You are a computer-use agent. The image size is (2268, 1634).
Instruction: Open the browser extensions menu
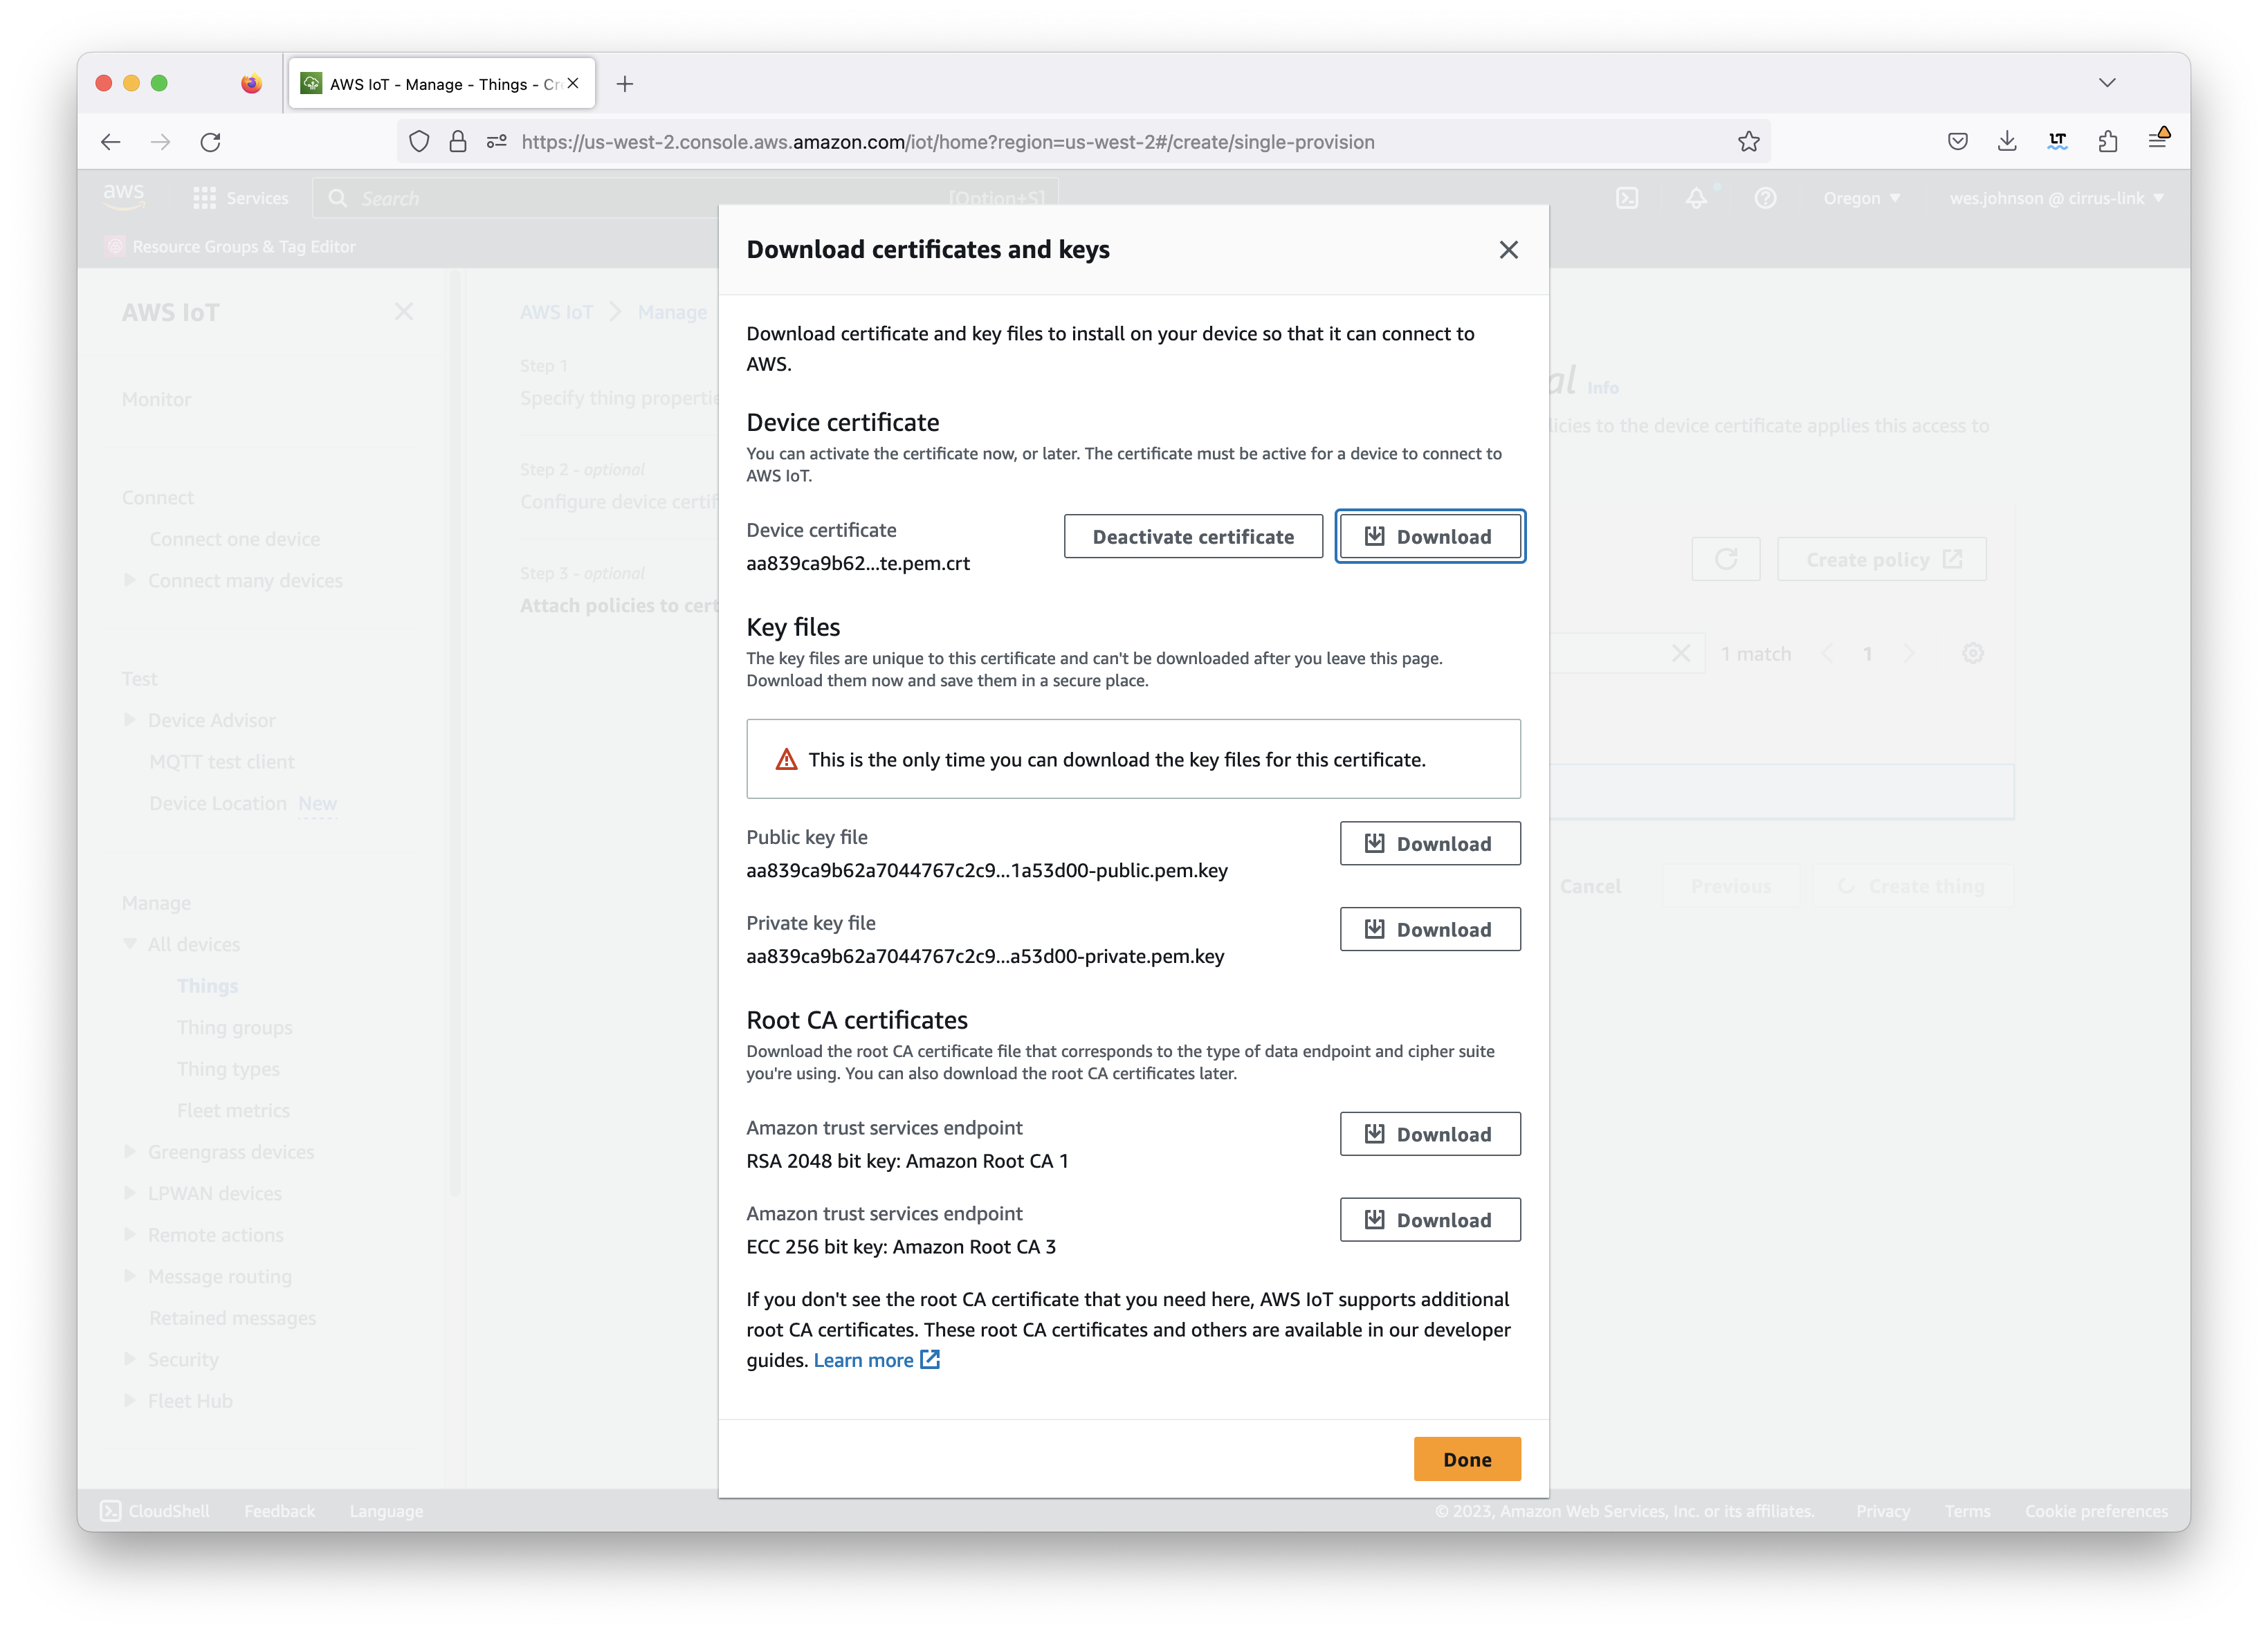[x=2108, y=142]
